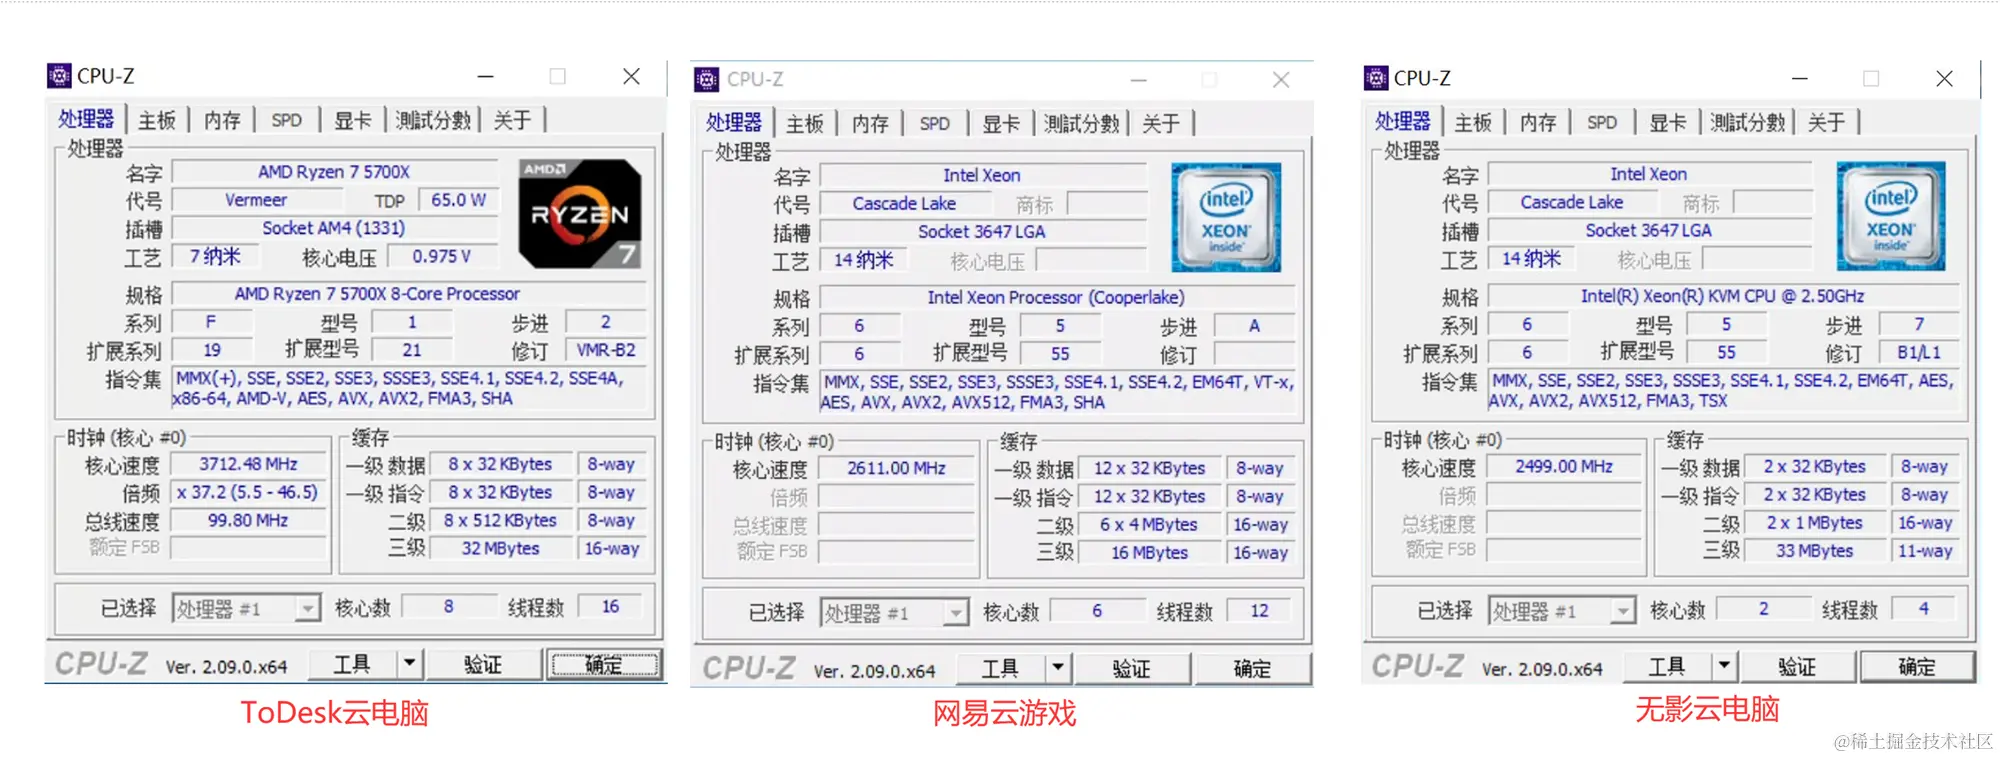Screen dimensions: 2000x758
Task: Click 工具 button in 无影云电脑 window
Action: tap(1667, 666)
